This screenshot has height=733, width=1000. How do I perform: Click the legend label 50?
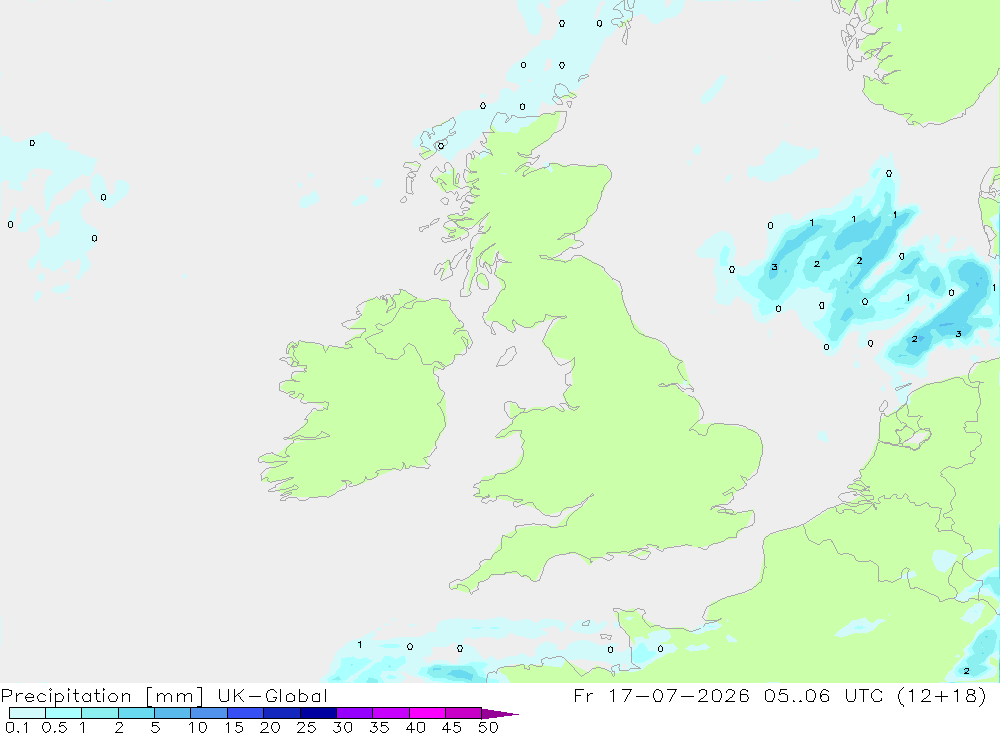489,727
